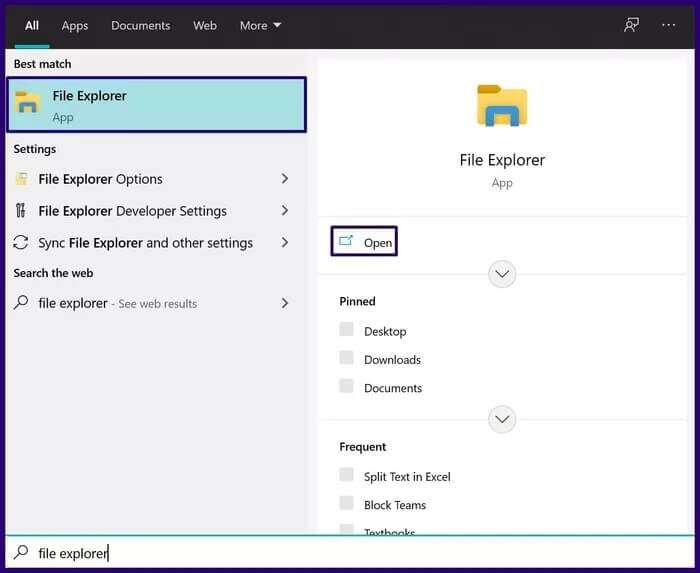Click the magnifier icon in the search box
The height and width of the screenshot is (573, 700).
tap(21, 552)
